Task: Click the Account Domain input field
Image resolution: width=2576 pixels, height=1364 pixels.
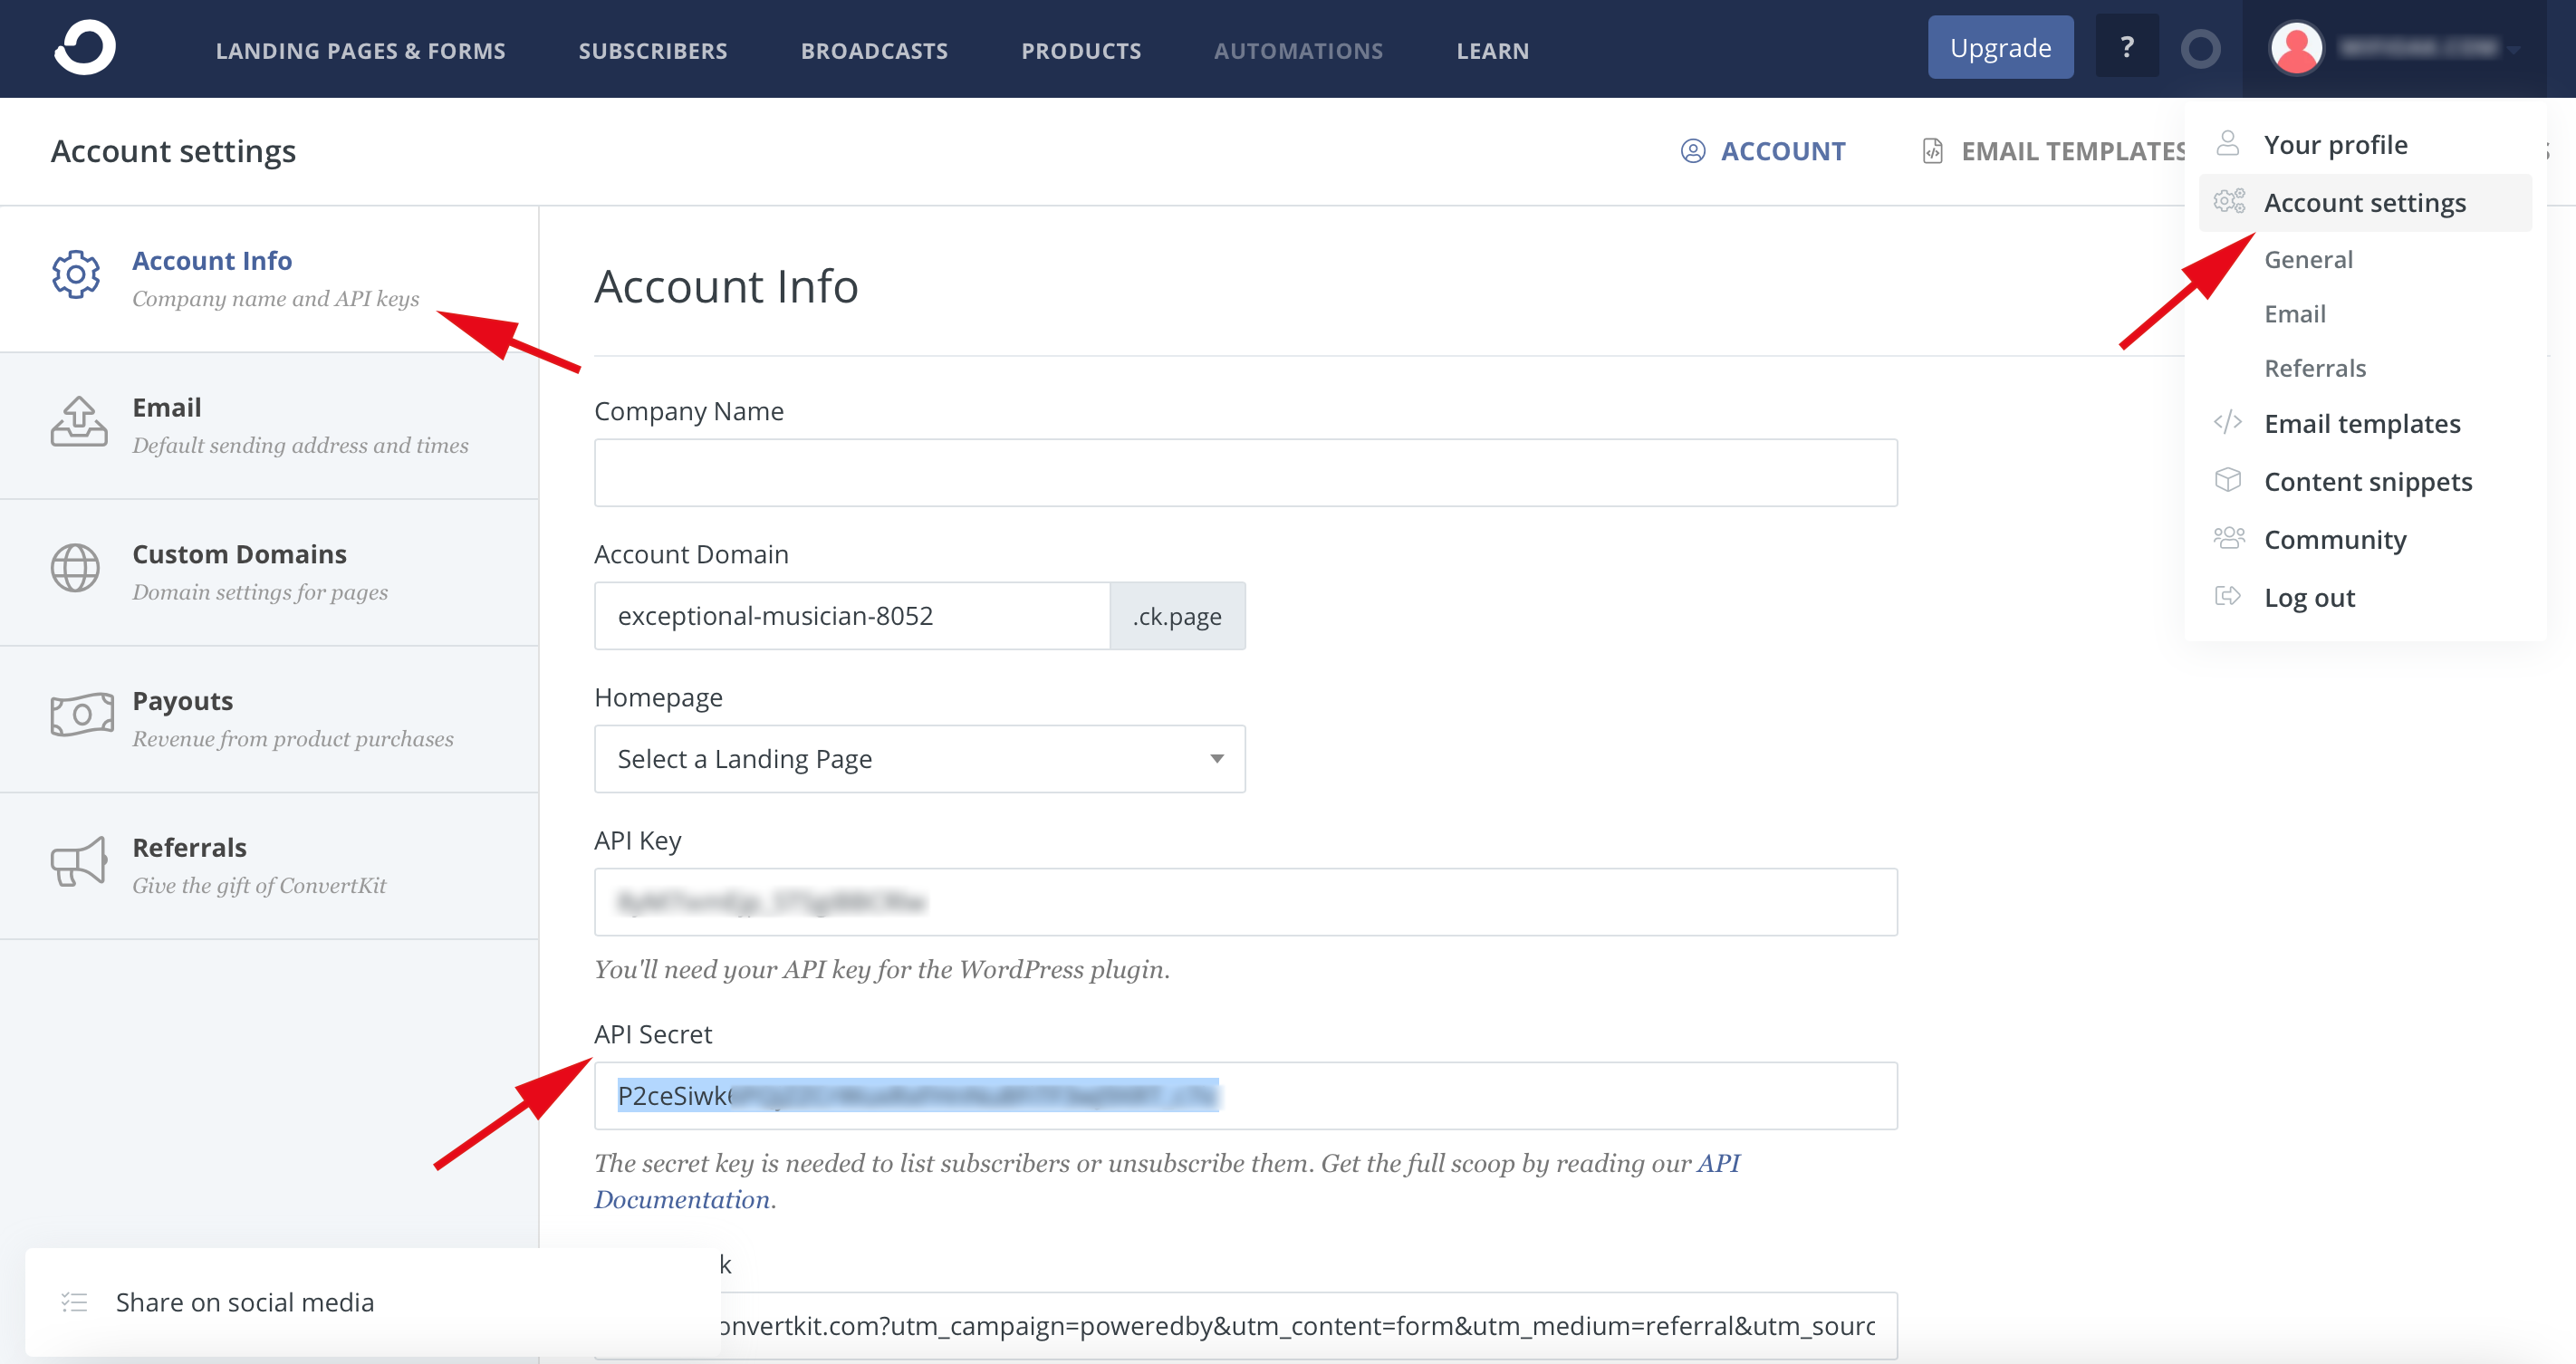Action: [x=851, y=615]
